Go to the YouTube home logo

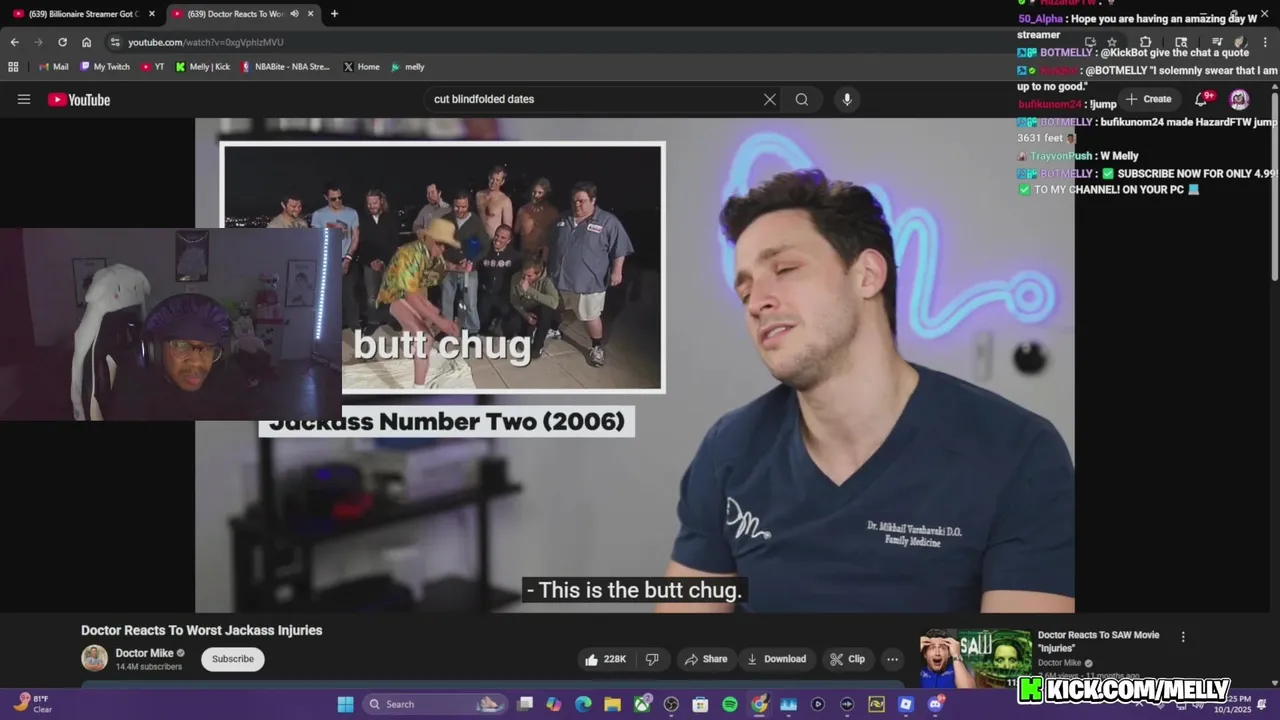79,99
